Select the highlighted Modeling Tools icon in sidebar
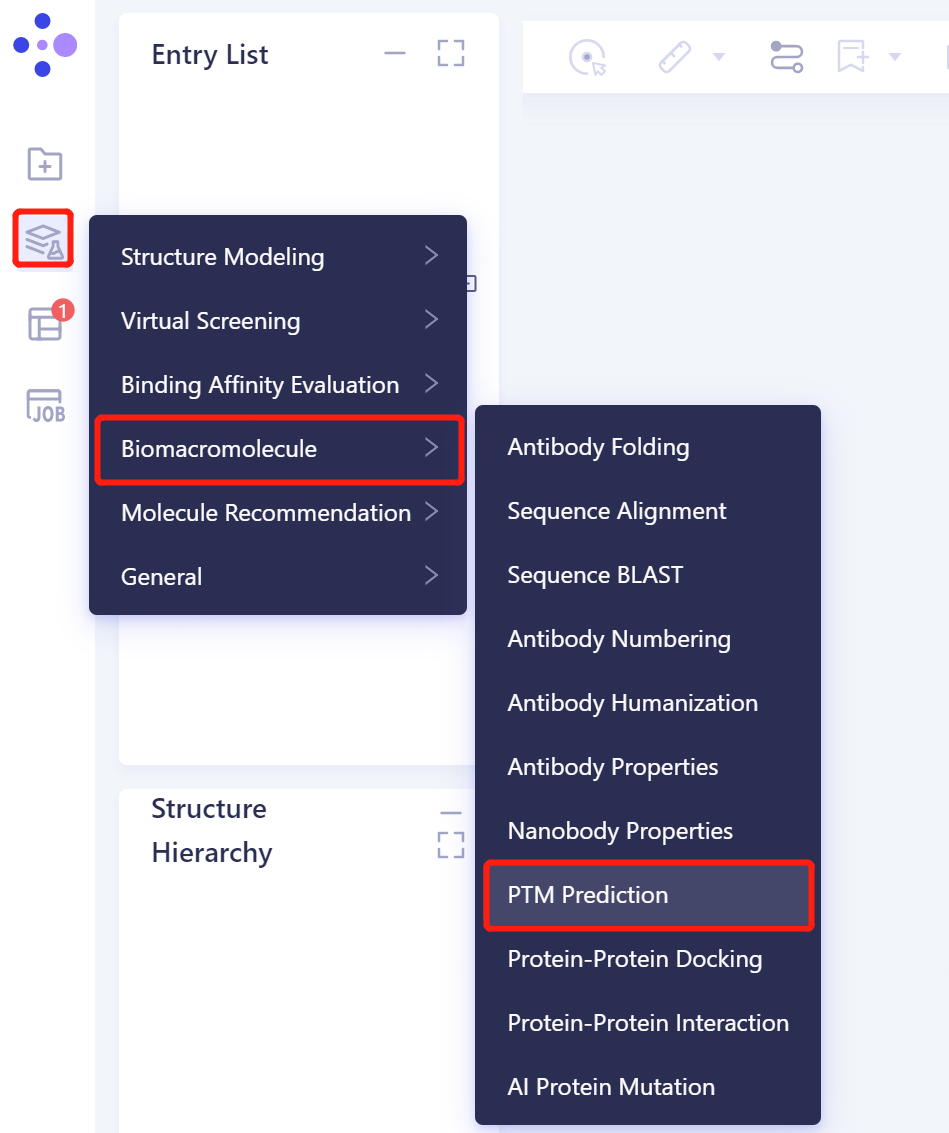The image size is (949, 1133). click(44, 238)
